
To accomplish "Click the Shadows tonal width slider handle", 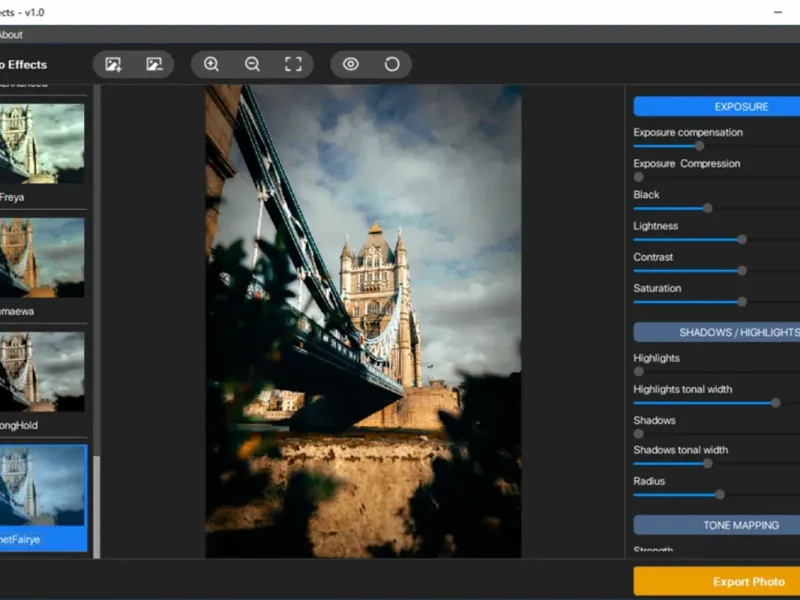I will pos(708,463).
